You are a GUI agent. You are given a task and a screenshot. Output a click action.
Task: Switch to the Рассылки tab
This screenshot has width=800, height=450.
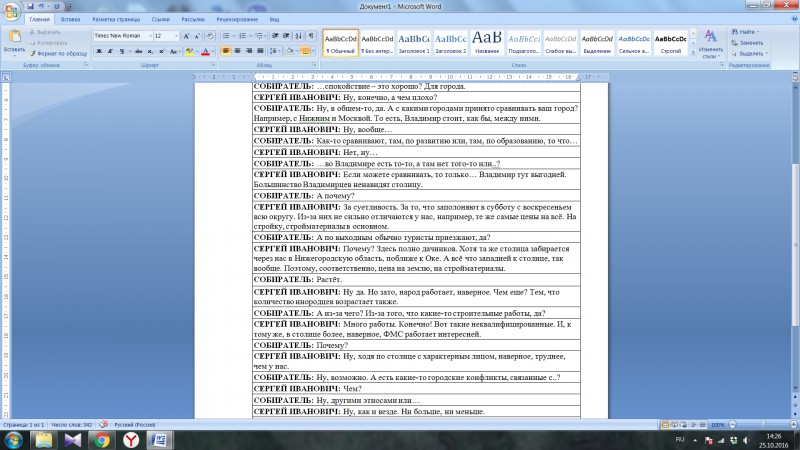point(193,19)
